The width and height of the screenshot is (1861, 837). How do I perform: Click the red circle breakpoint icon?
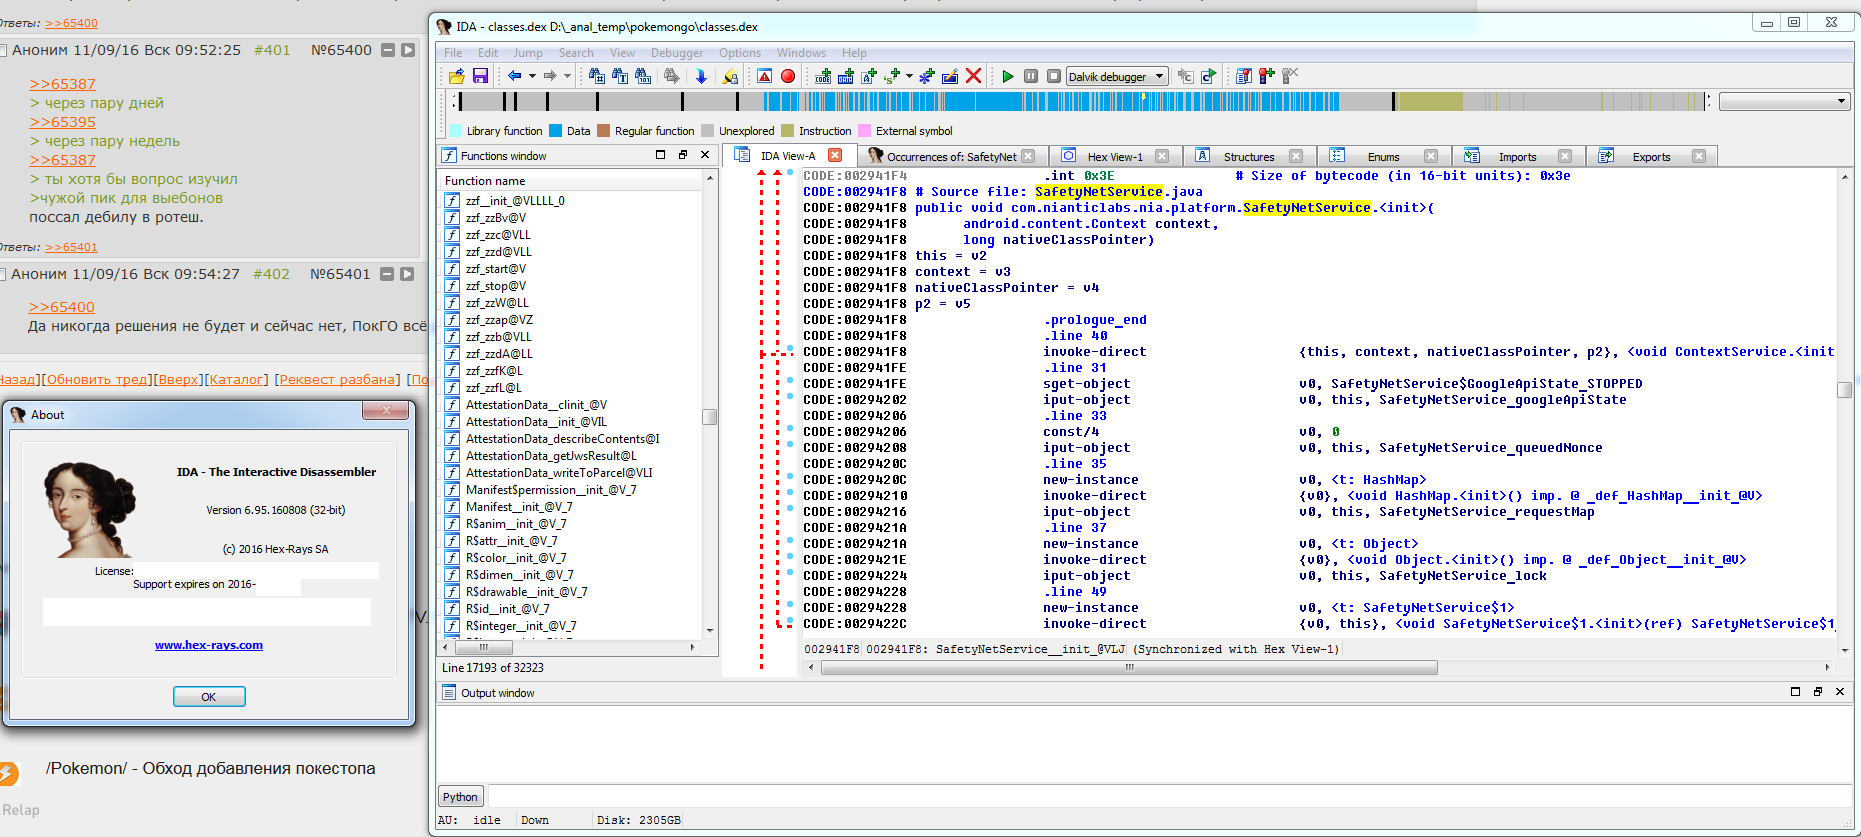click(x=788, y=76)
